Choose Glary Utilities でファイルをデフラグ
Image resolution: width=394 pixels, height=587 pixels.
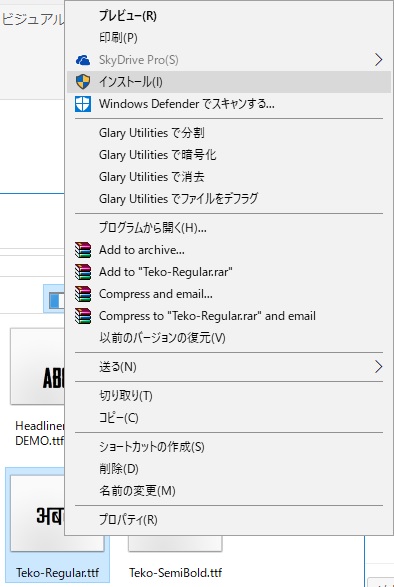(229, 199)
